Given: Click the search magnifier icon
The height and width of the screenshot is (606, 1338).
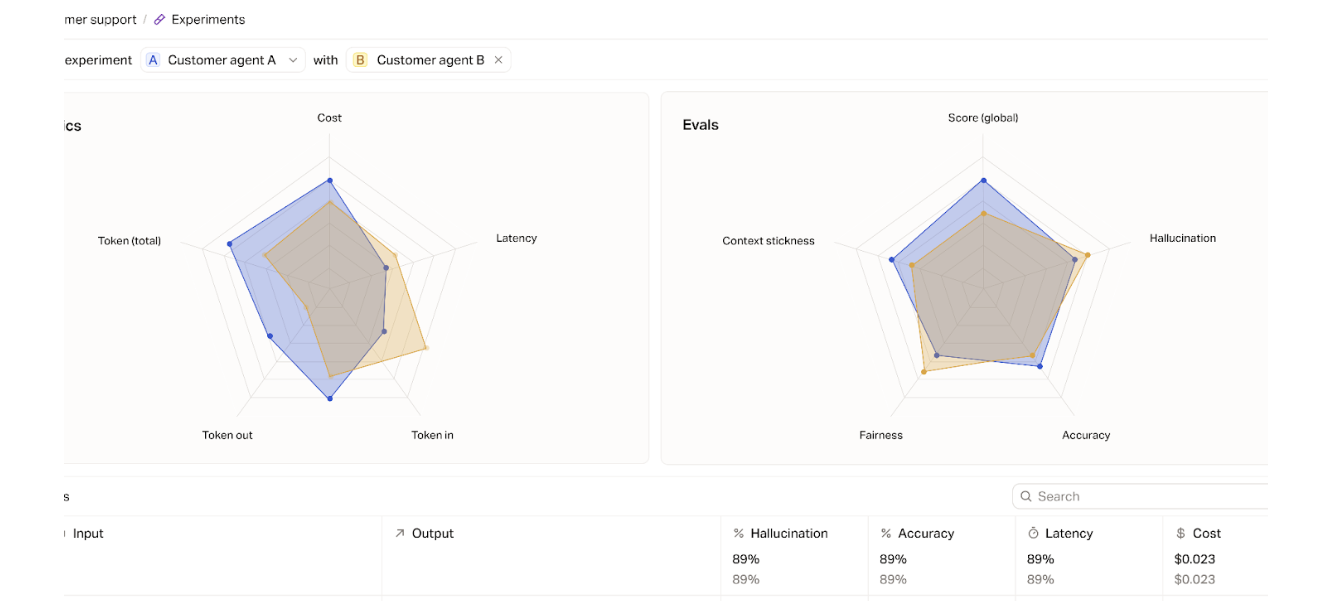Looking at the screenshot, I should point(1026,496).
